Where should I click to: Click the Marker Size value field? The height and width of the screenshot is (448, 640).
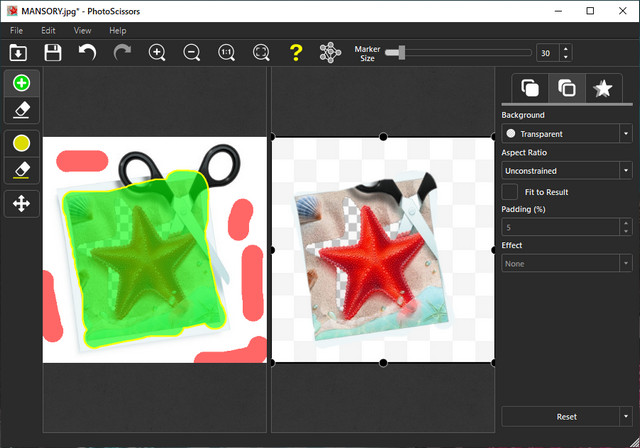[546, 53]
